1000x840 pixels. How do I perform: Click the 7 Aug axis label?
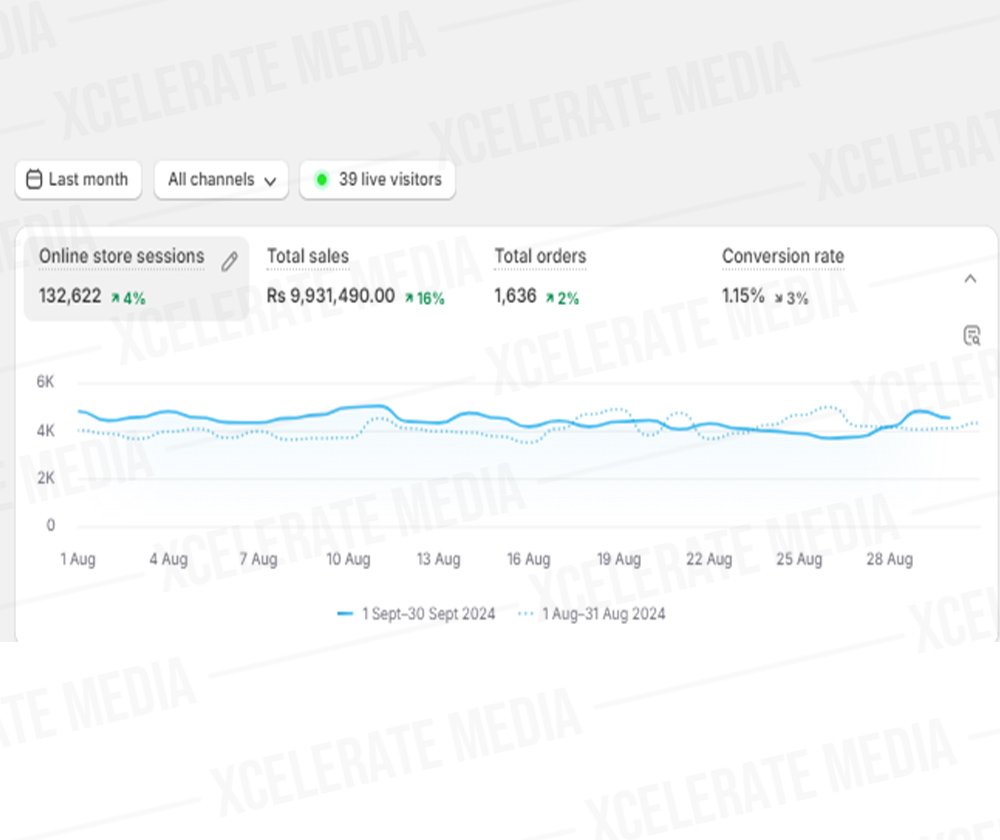[x=258, y=559]
